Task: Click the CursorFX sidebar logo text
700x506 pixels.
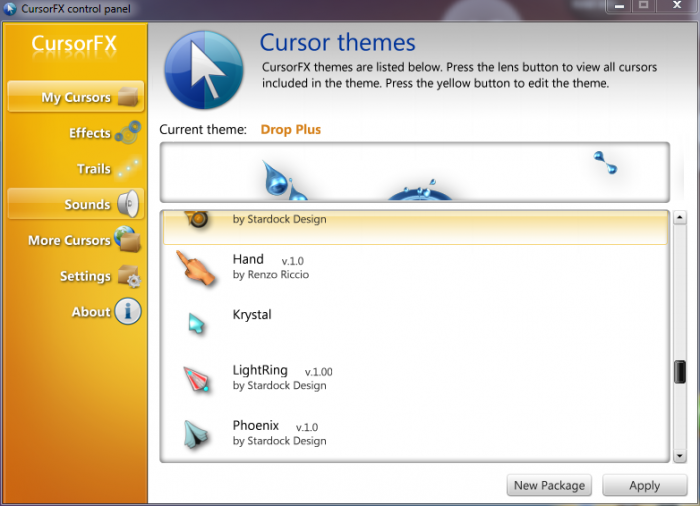Action: pyautogui.click(x=74, y=44)
